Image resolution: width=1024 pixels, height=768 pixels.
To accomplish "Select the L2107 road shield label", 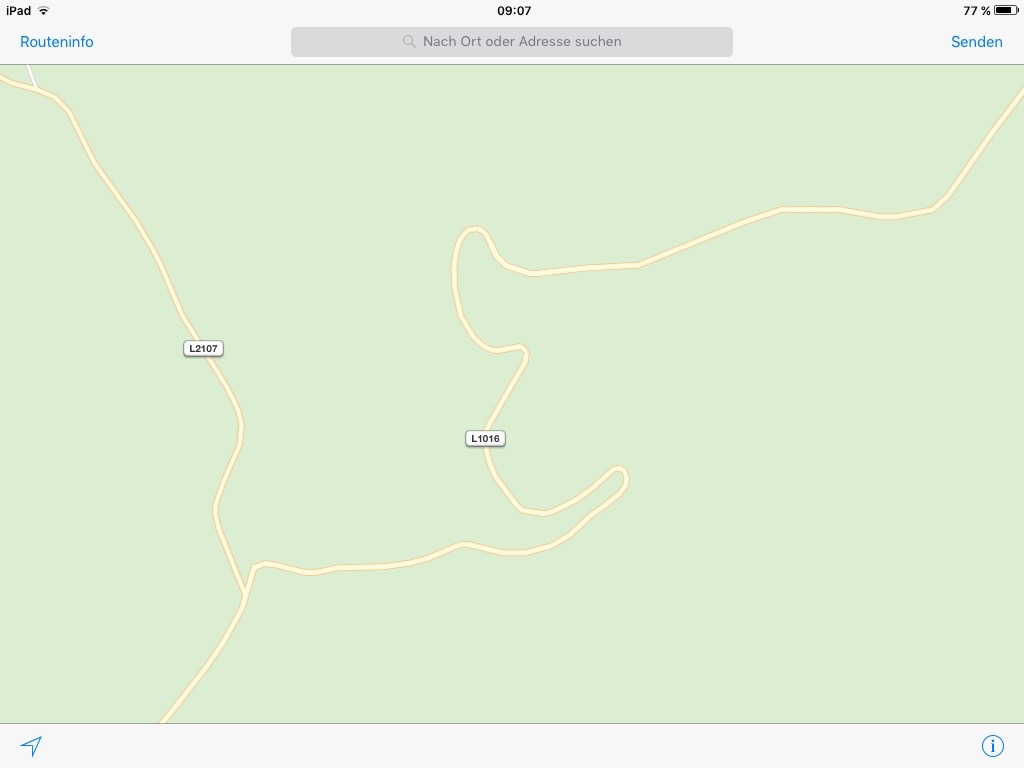I will (203, 349).
